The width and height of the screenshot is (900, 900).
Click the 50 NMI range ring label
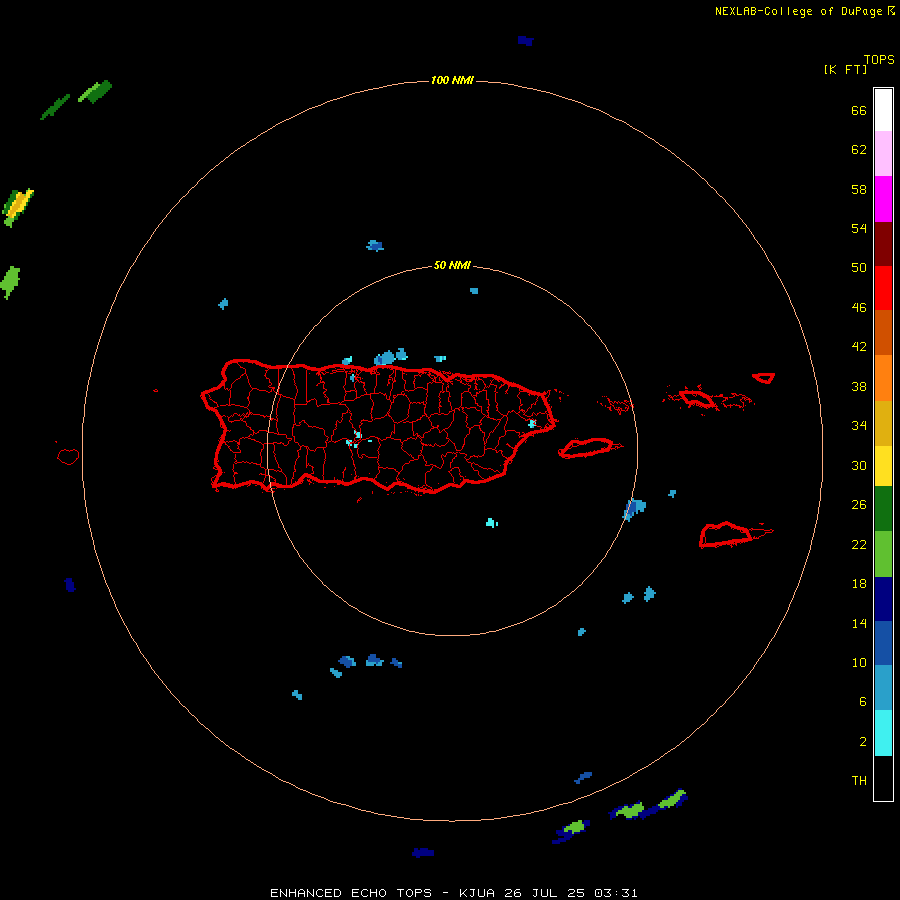coord(452,265)
